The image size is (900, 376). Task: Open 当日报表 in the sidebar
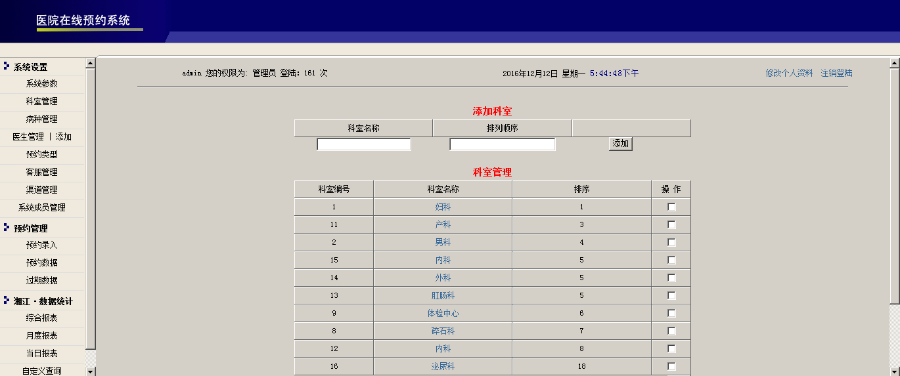coord(41,354)
